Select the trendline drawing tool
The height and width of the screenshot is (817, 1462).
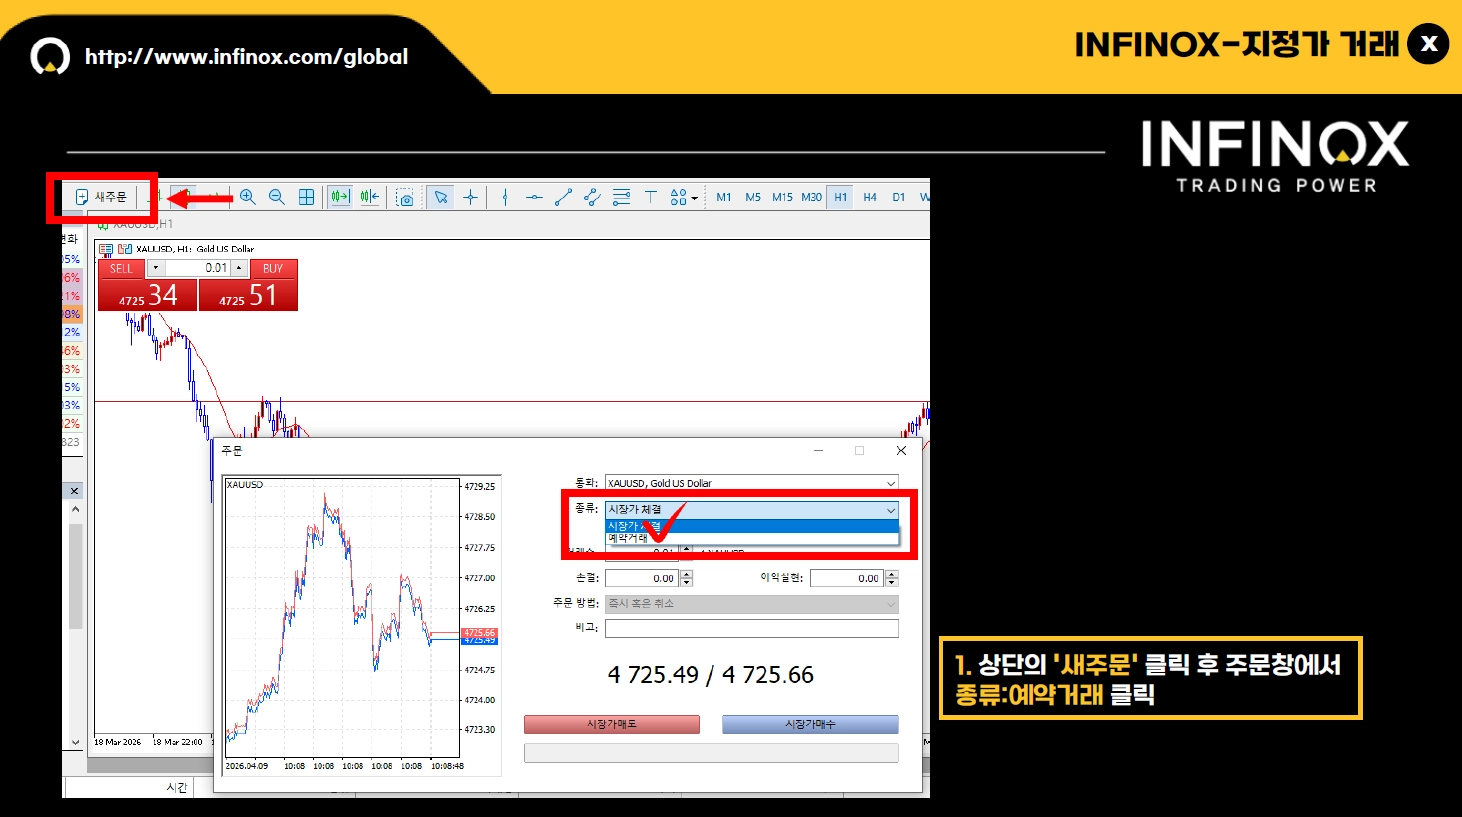point(563,197)
